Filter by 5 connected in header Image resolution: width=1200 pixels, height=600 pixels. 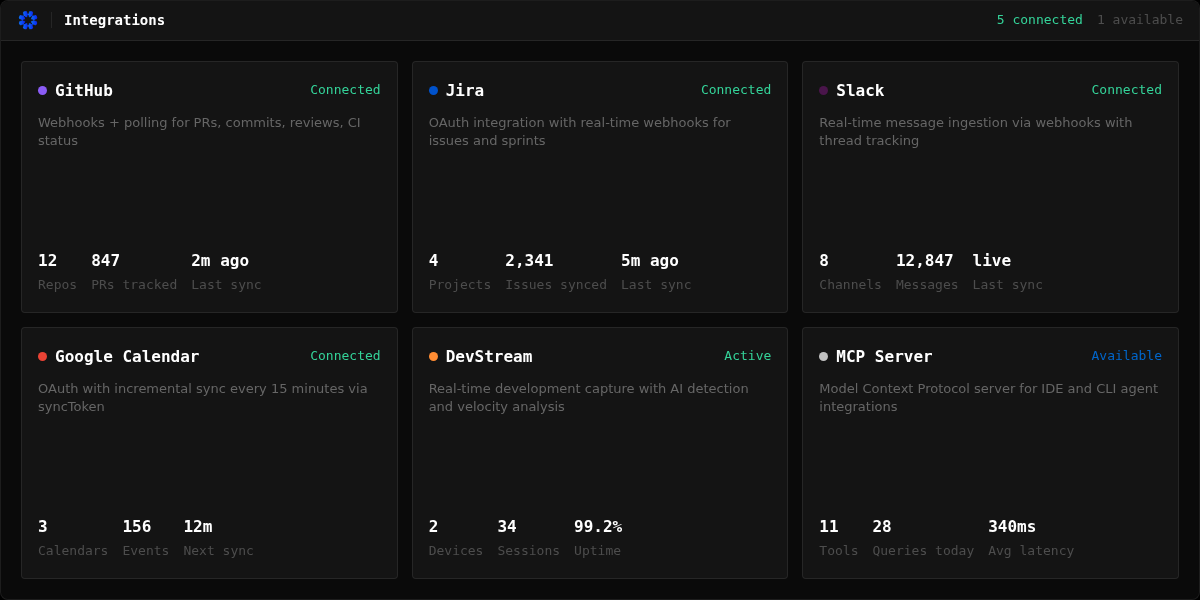[1039, 20]
